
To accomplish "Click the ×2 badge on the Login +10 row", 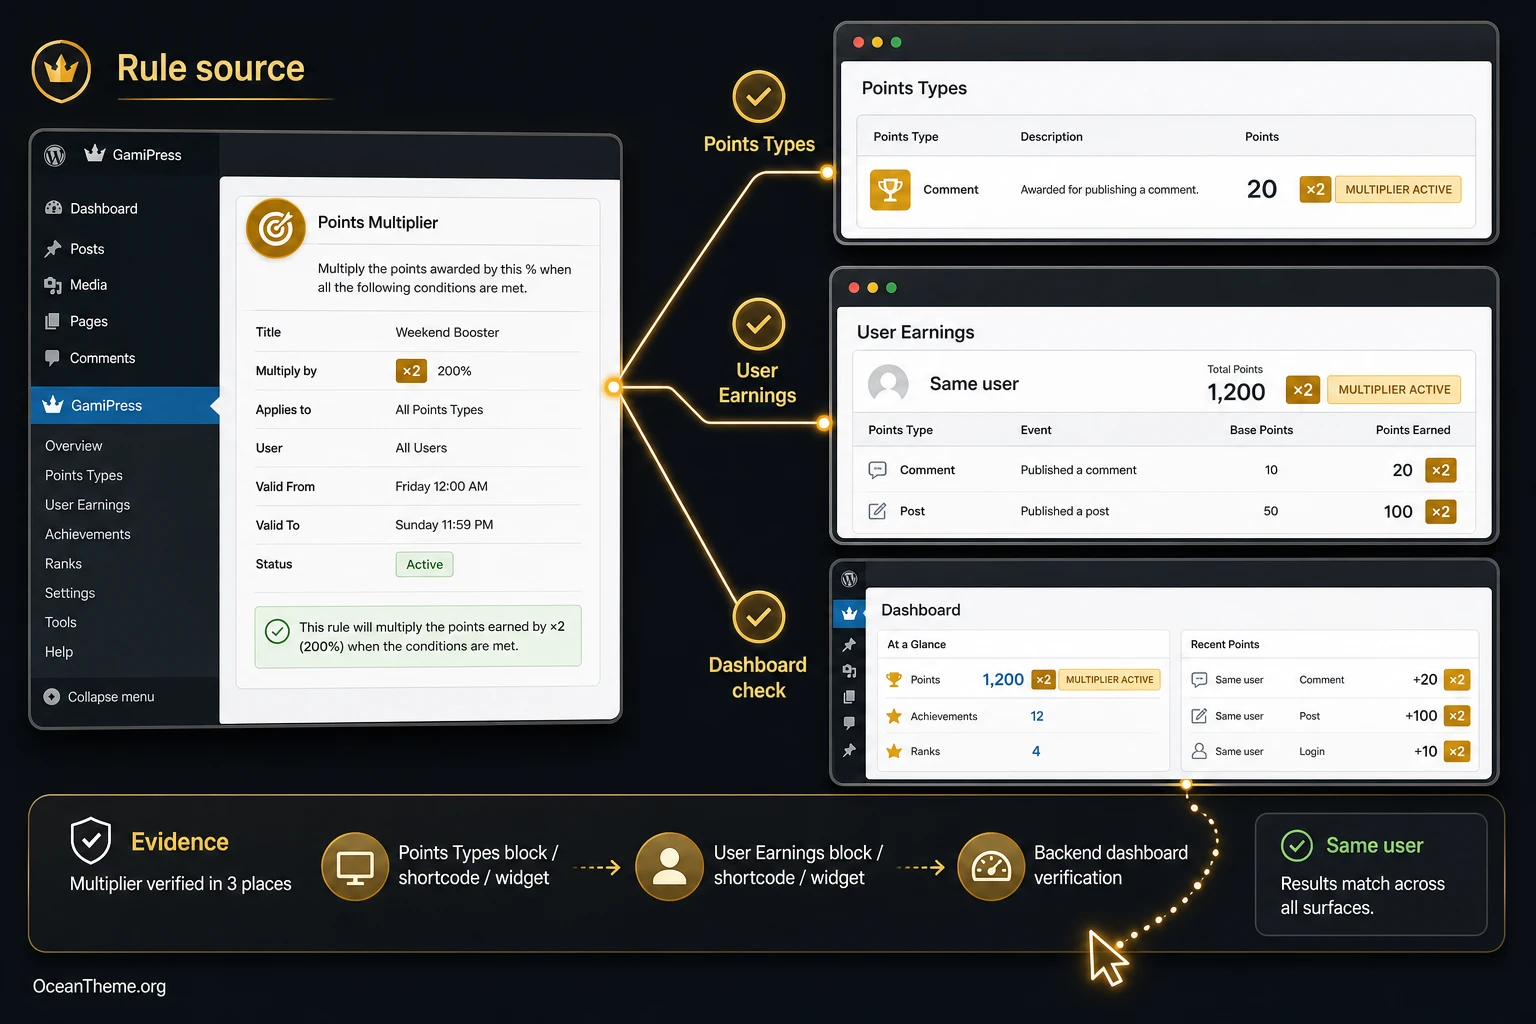I will (x=1457, y=751).
